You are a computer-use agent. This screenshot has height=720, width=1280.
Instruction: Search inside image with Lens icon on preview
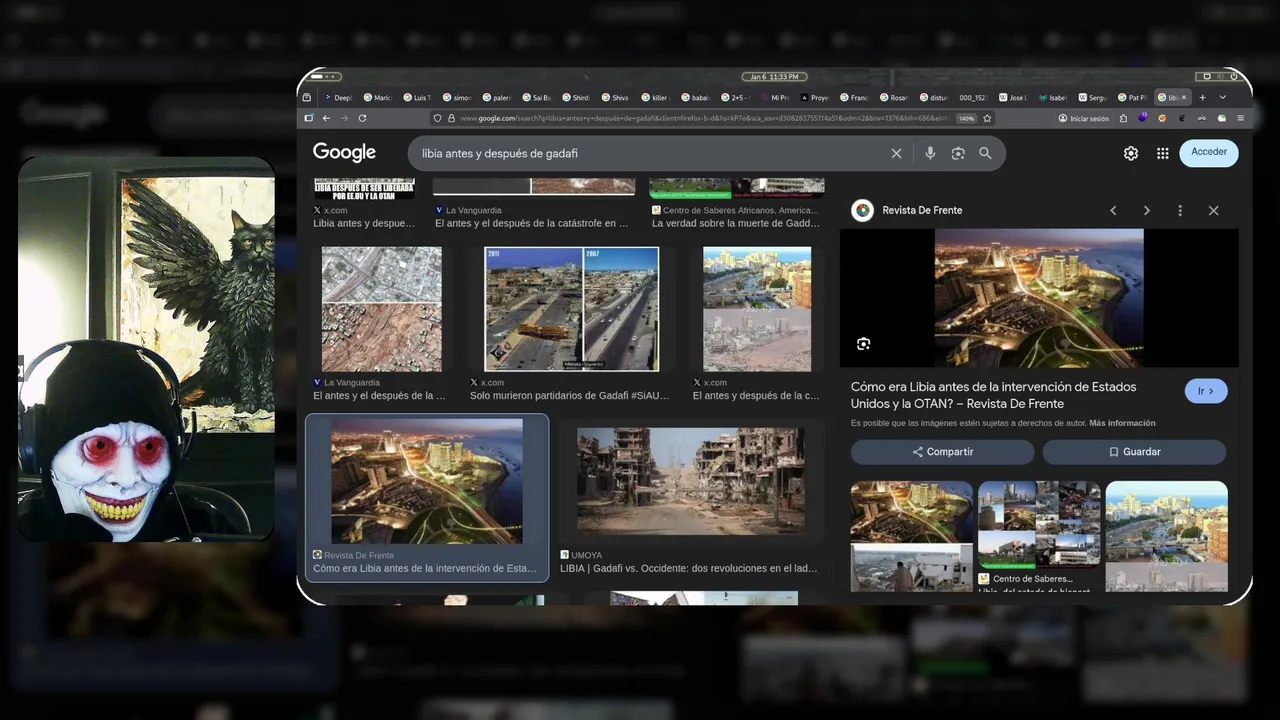[863, 344]
